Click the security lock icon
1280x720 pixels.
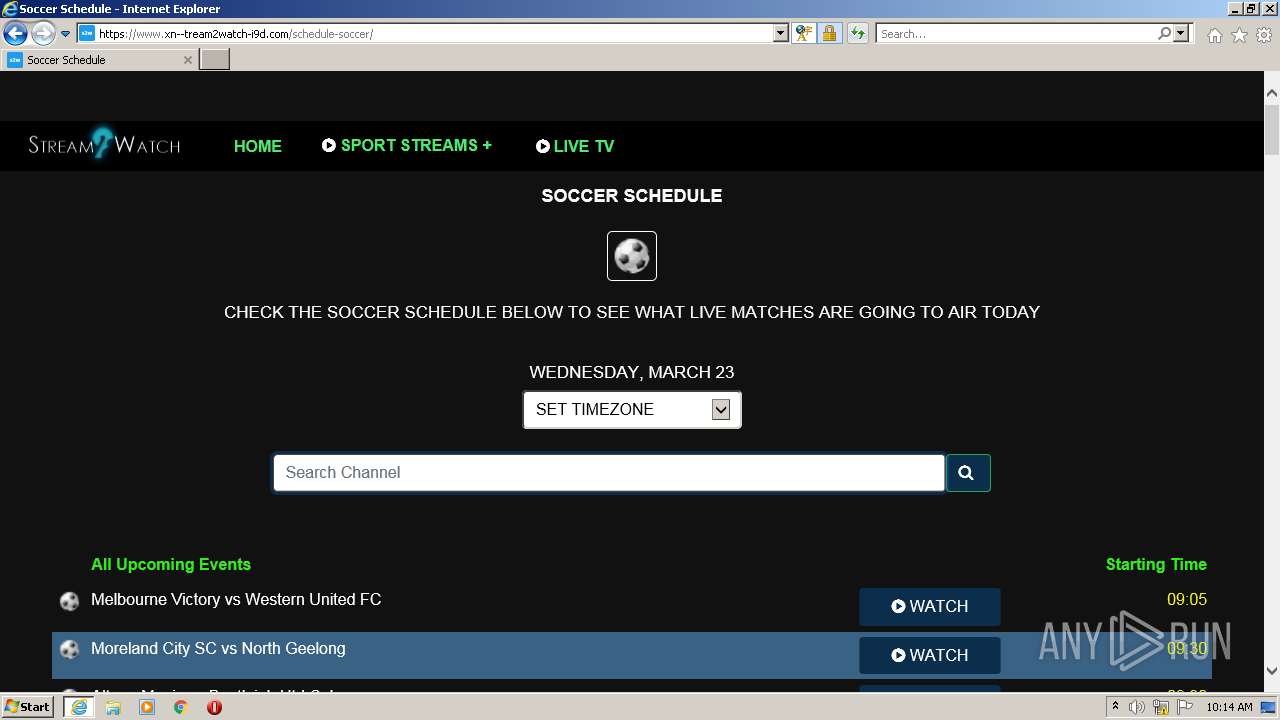point(829,33)
